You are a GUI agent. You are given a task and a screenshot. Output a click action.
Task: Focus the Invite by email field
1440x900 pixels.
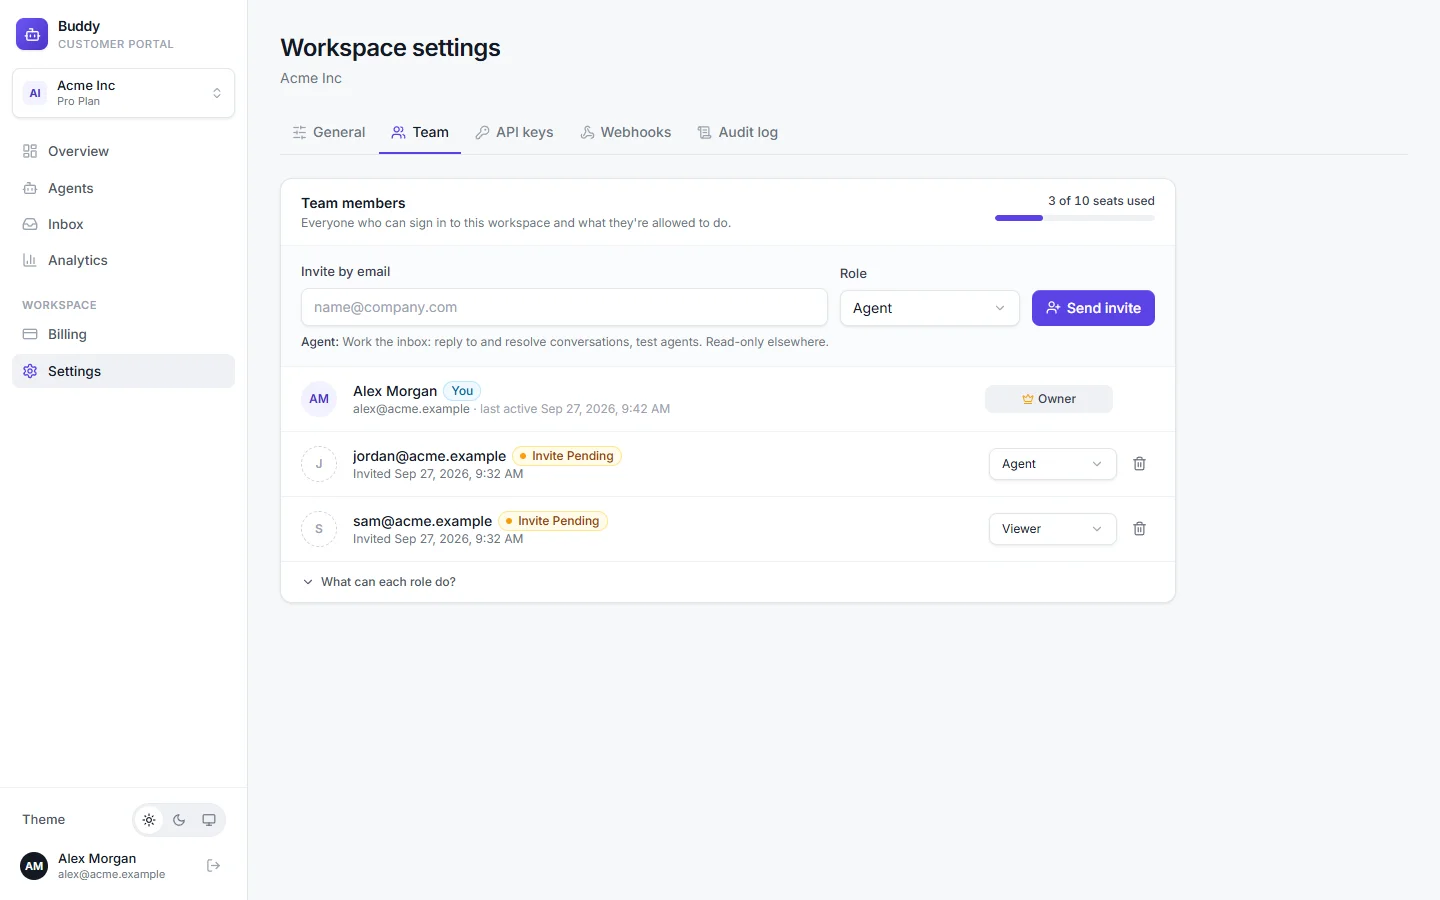(x=564, y=307)
